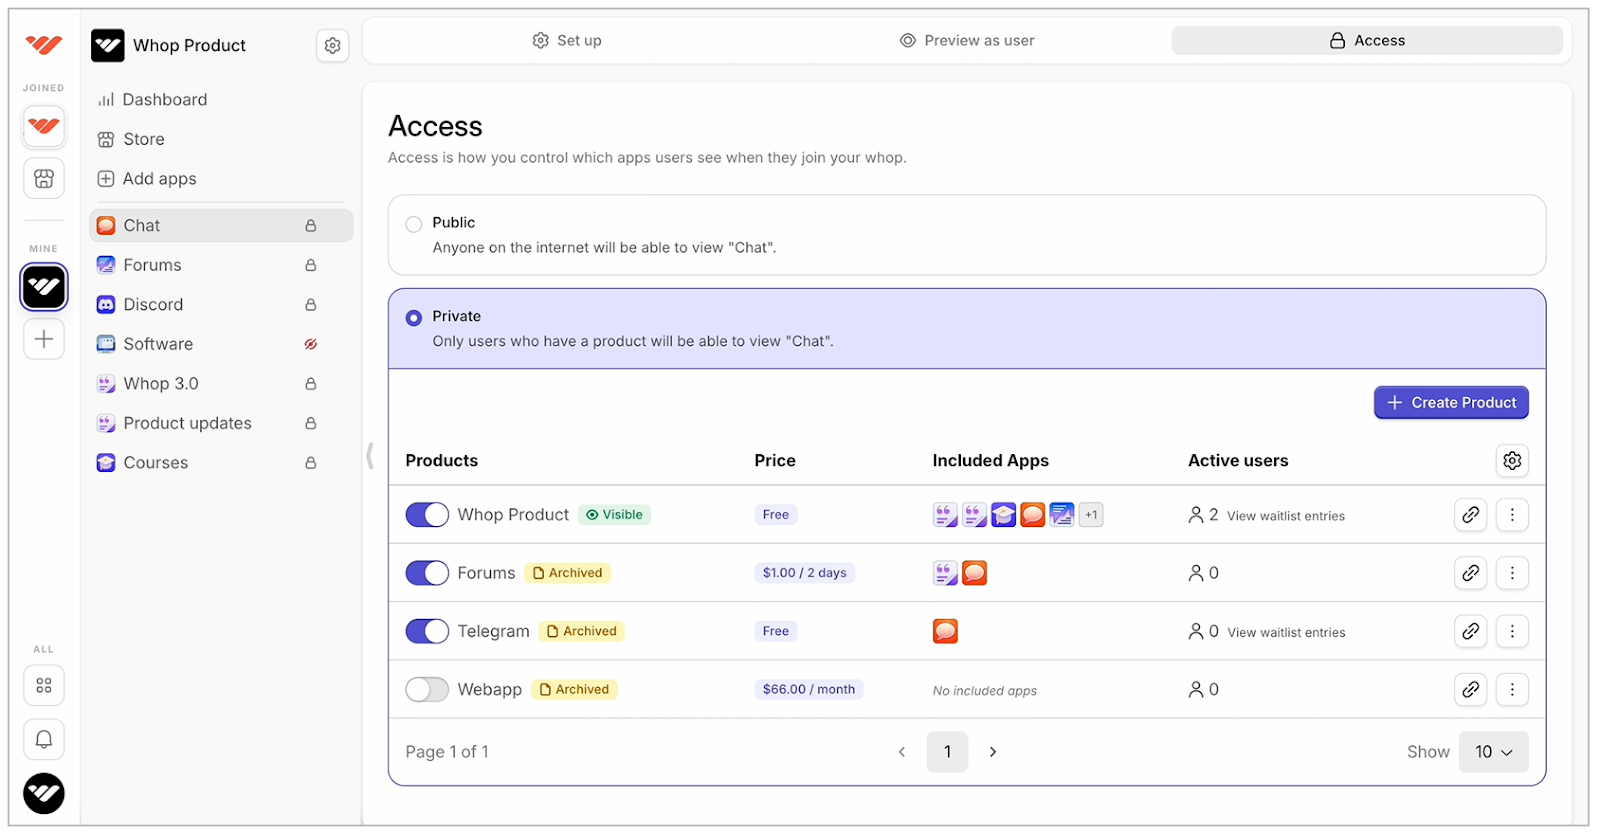1600x835 pixels.
Task: Open the Whop logo at top of rail
Action: 44,44
